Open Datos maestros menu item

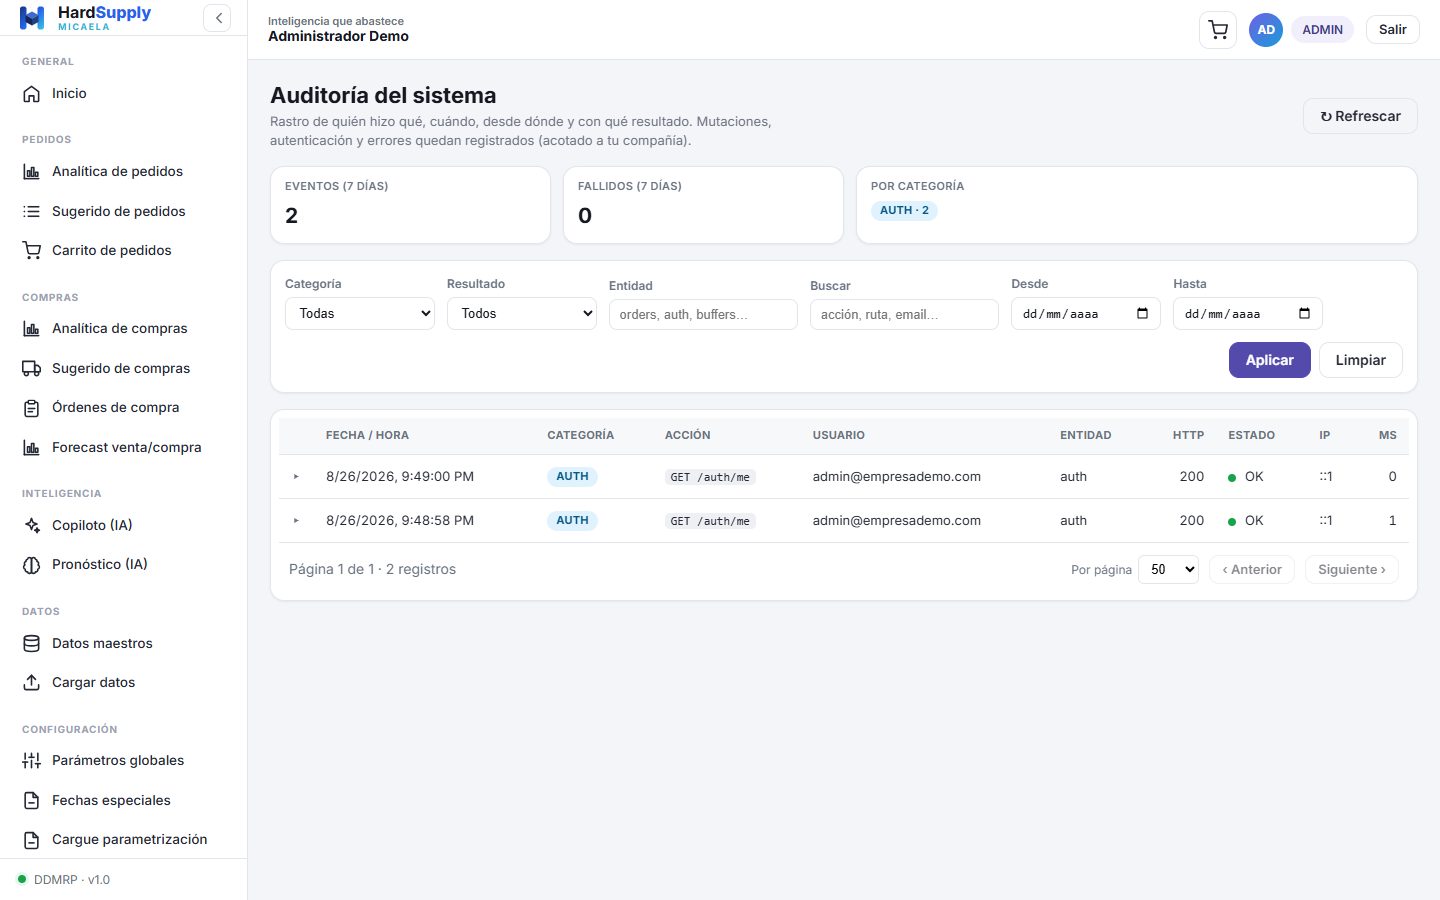click(124, 643)
